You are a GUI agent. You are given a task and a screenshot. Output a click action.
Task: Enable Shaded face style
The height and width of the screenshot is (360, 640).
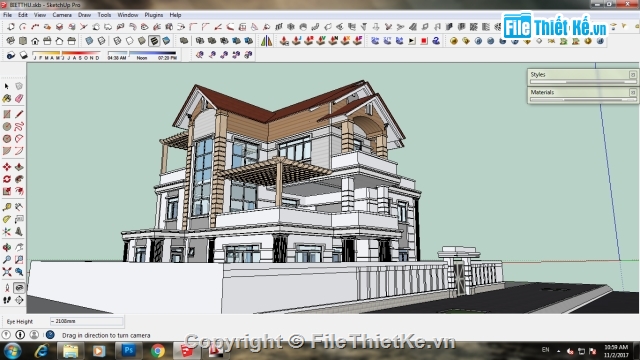(x=142, y=41)
